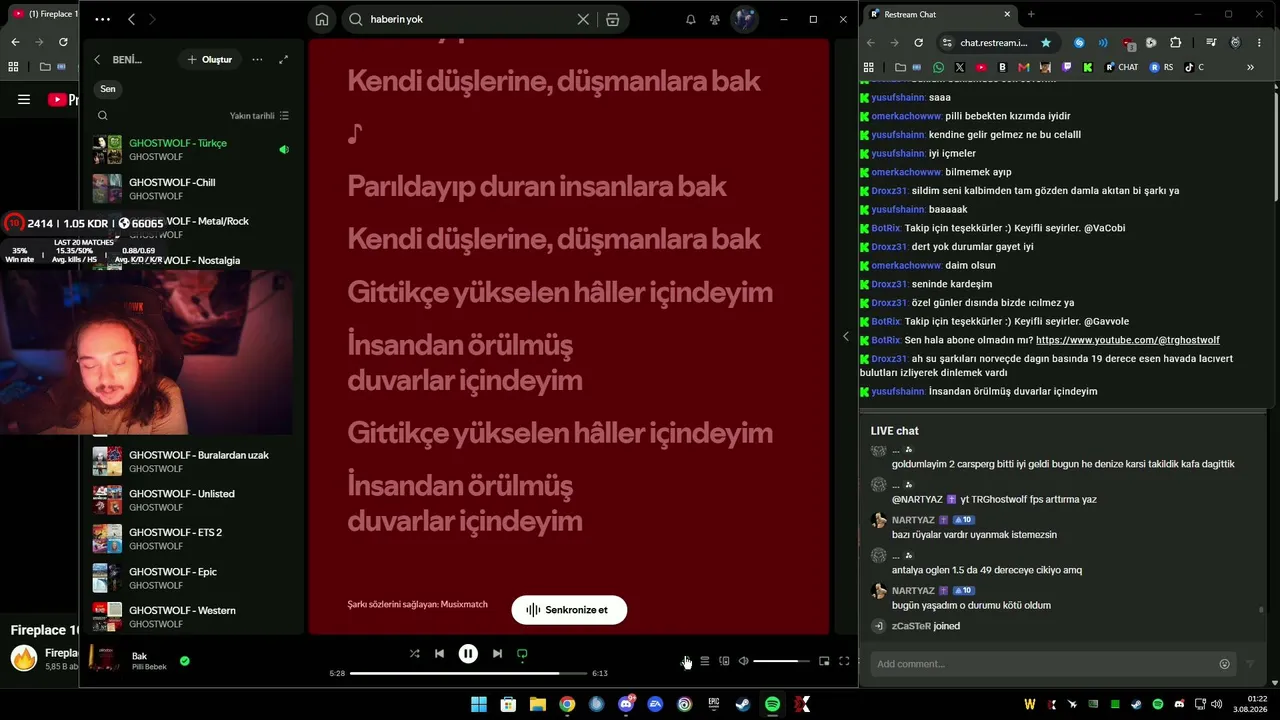Click lyric line 'Parıldayıp duran insanlara bak'

(x=536, y=186)
